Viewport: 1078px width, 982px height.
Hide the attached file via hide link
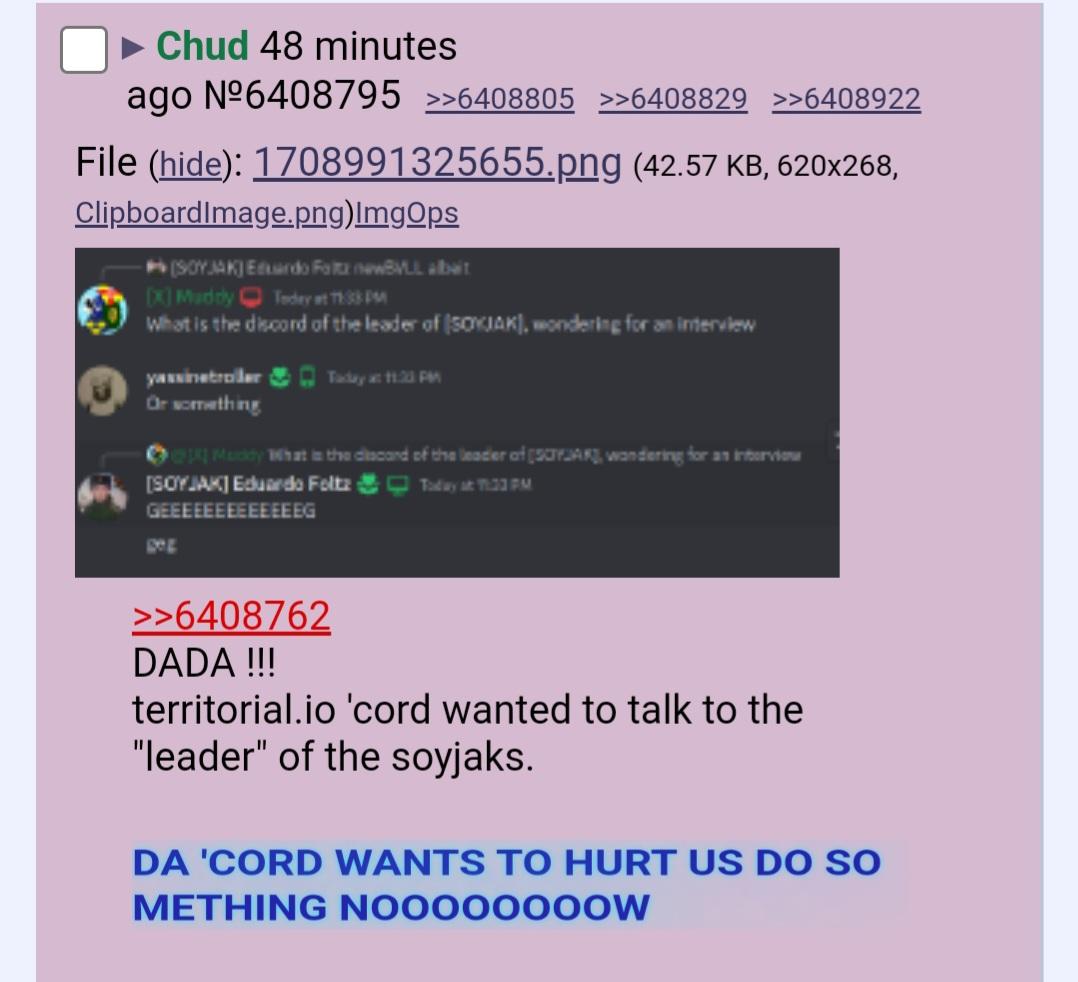[x=190, y=165]
